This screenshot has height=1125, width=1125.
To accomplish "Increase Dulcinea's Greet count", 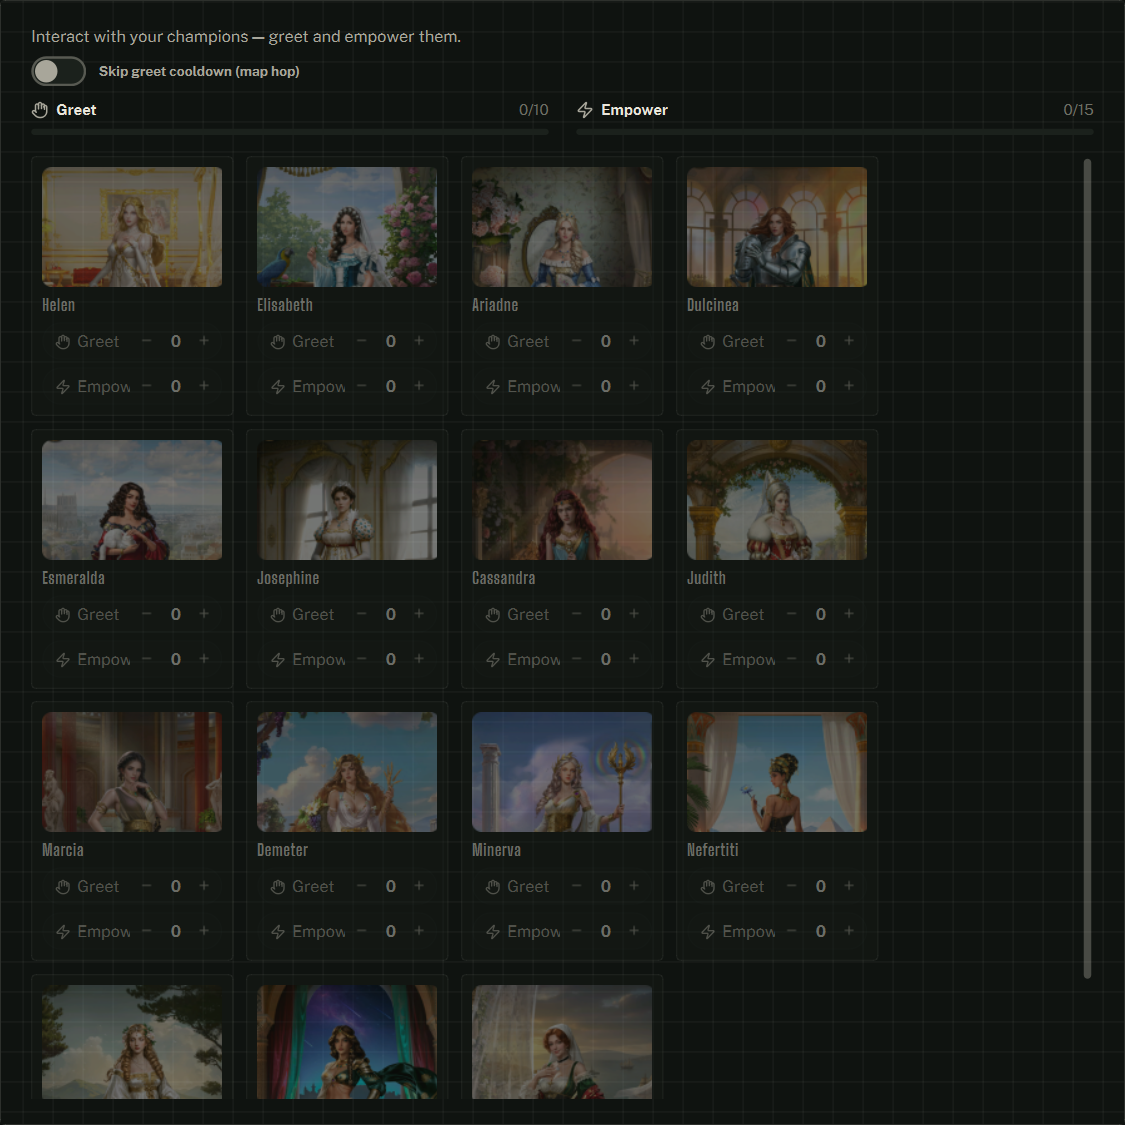I will pyautogui.click(x=849, y=341).
